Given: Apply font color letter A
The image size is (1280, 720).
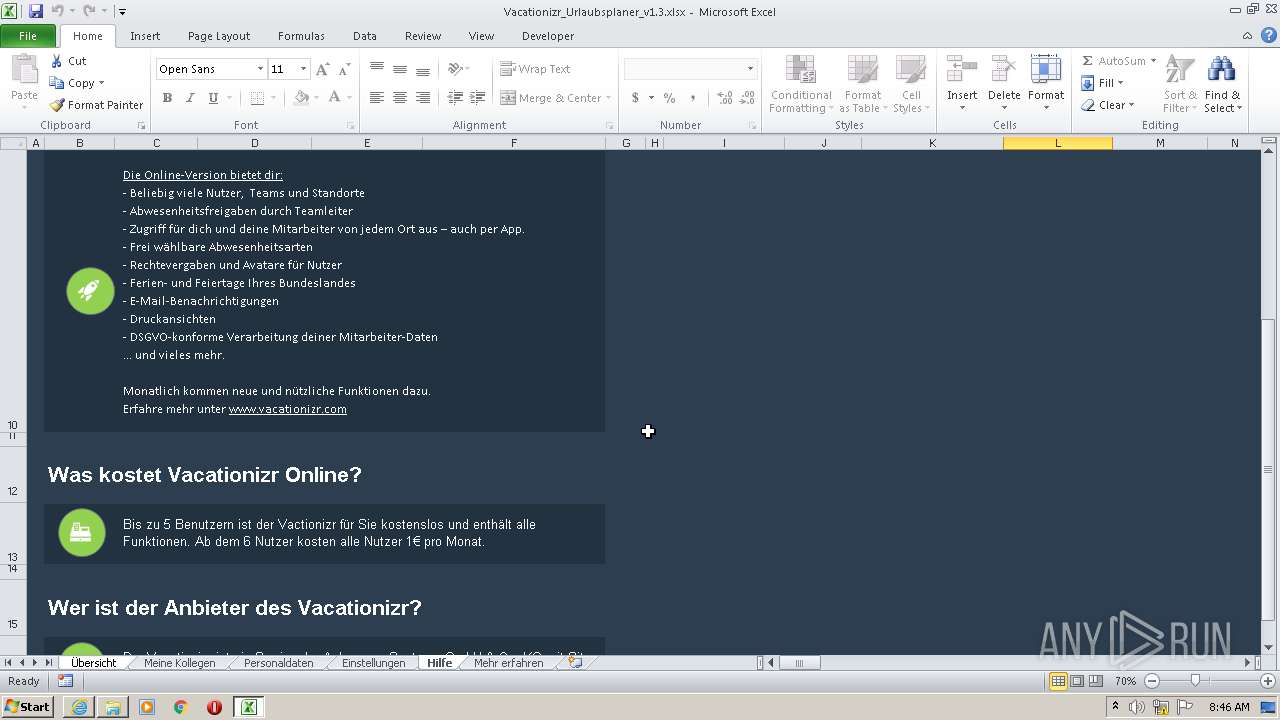Looking at the screenshot, I should [334, 98].
